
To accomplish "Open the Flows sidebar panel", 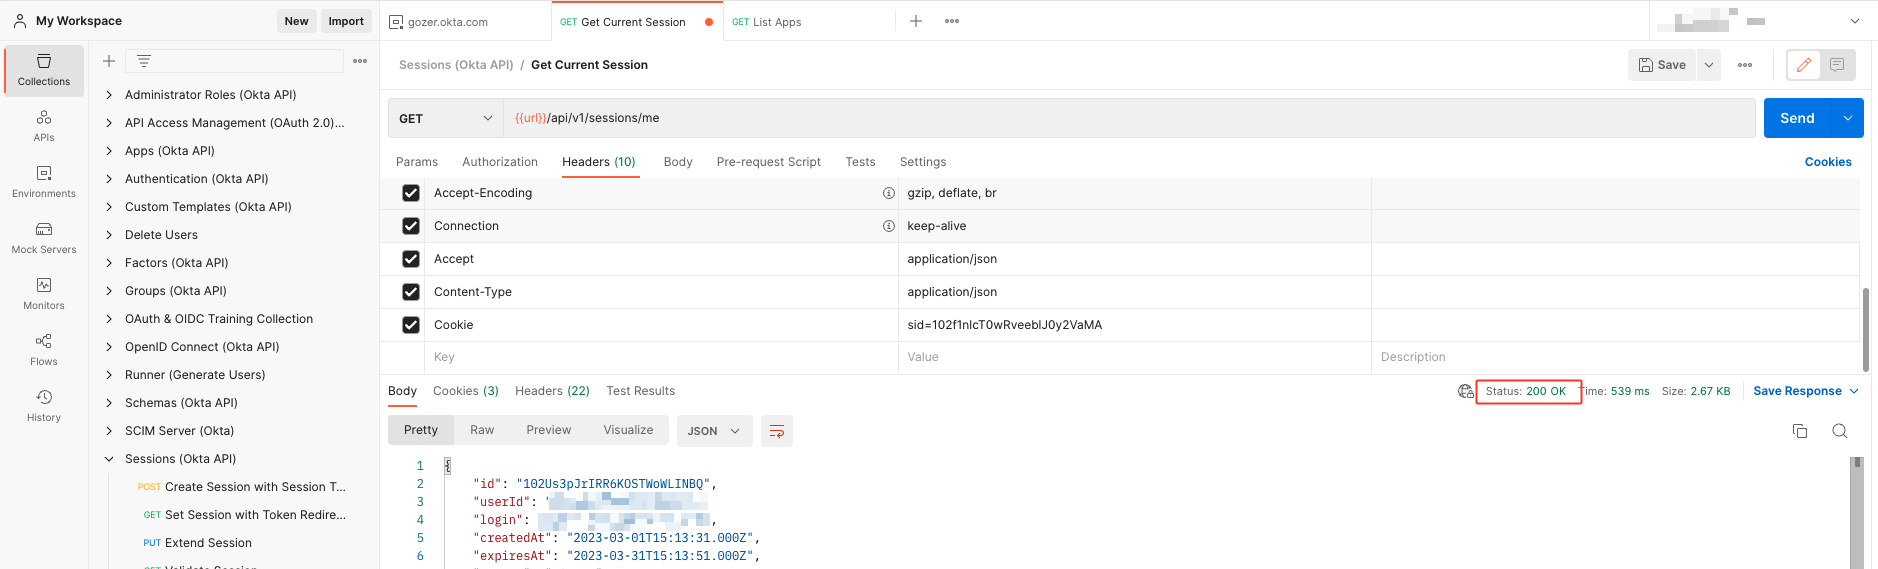I will click(x=44, y=350).
